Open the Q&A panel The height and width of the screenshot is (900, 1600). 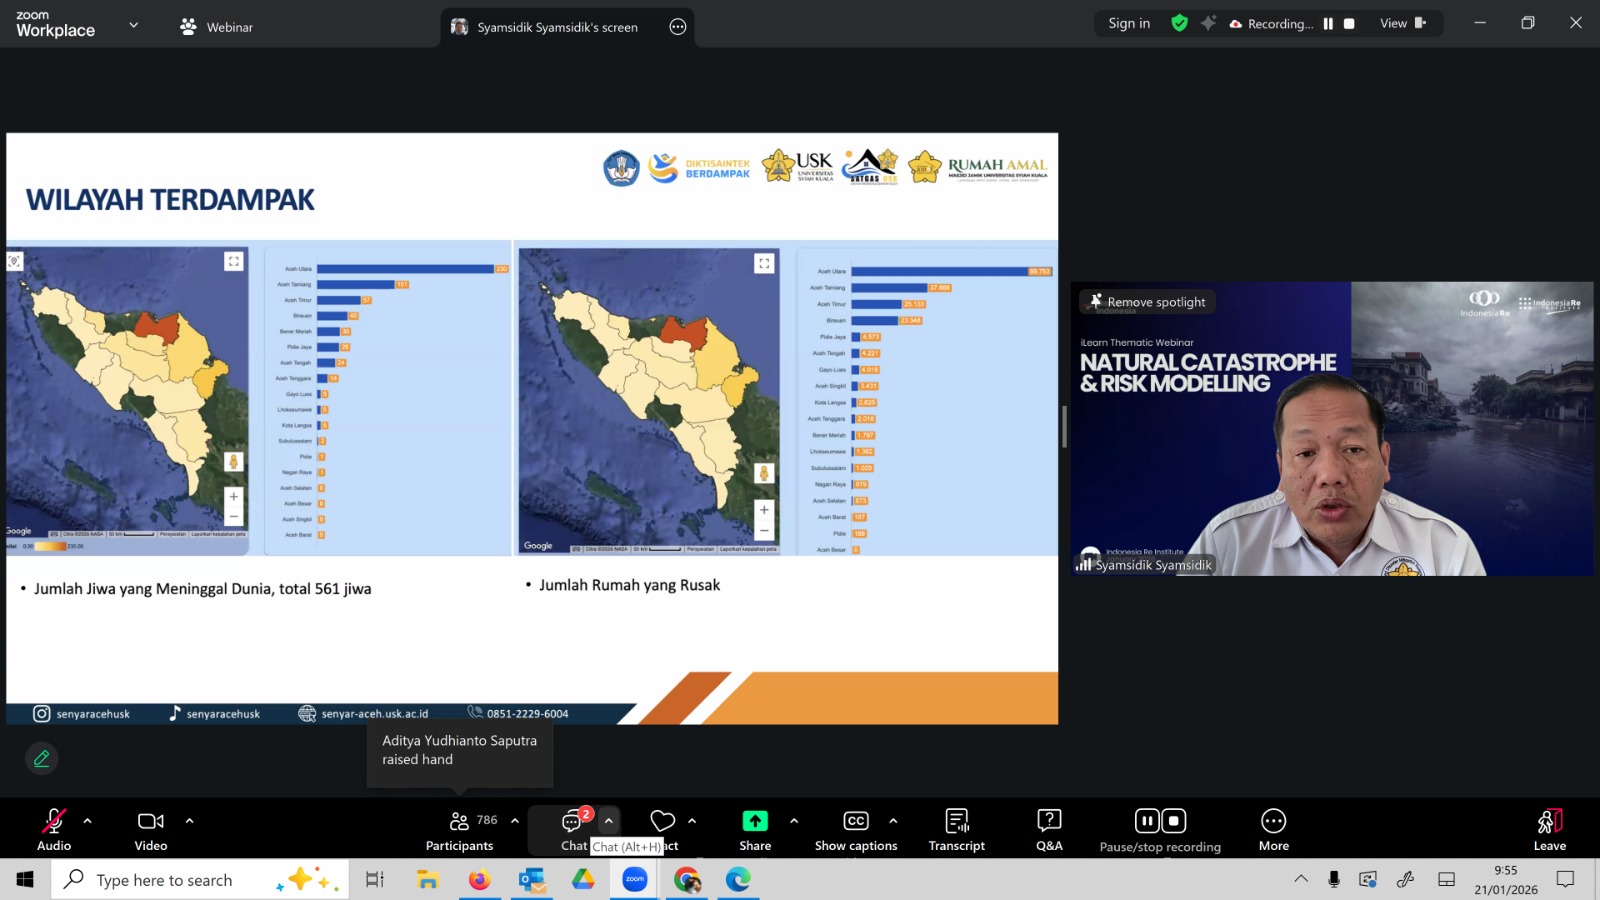click(x=1049, y=830)
